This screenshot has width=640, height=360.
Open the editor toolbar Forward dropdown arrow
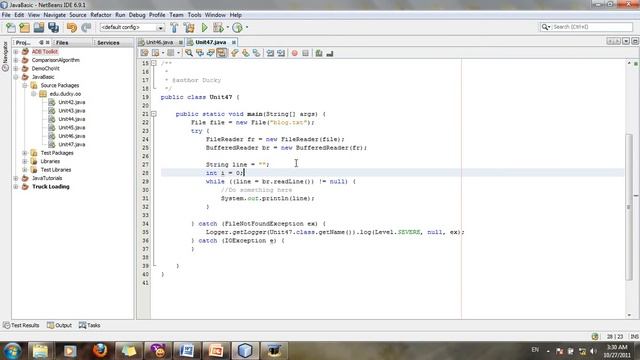(x=178, y=53)
